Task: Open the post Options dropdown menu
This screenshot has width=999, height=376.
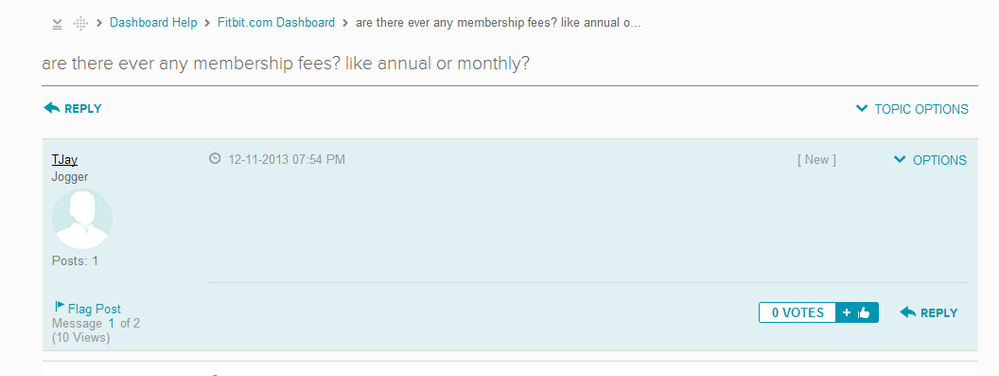Action: point(930,160)
